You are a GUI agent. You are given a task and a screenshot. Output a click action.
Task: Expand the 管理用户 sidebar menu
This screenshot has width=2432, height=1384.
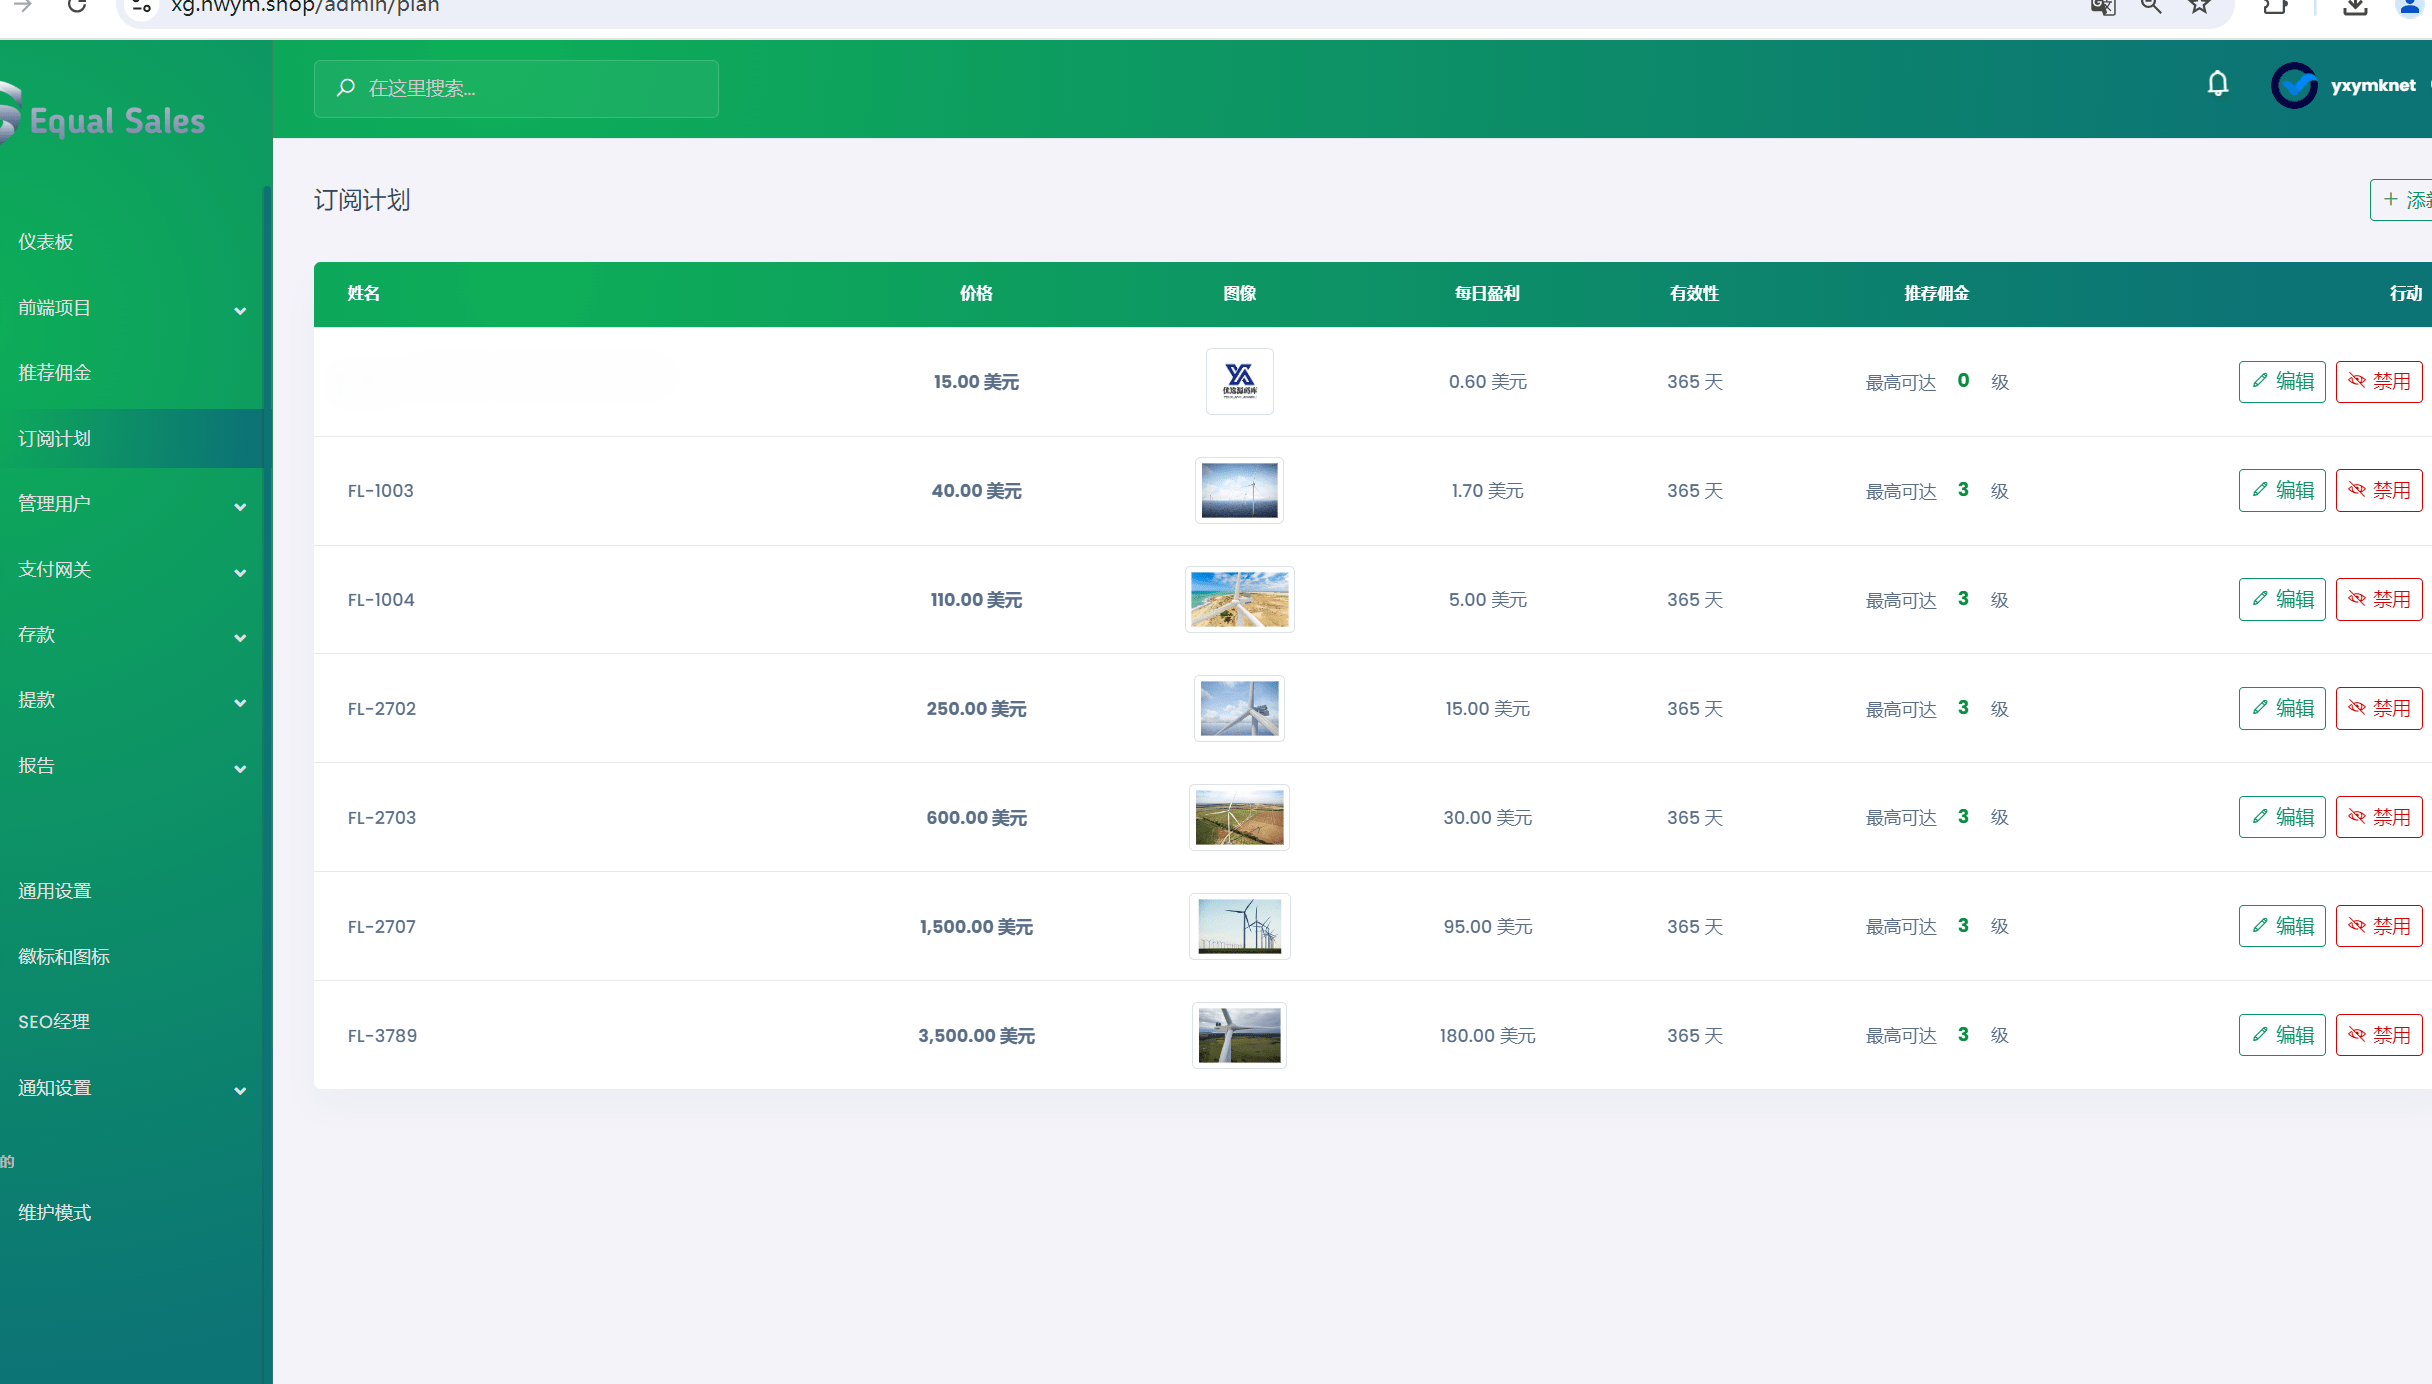click(130, 504)
